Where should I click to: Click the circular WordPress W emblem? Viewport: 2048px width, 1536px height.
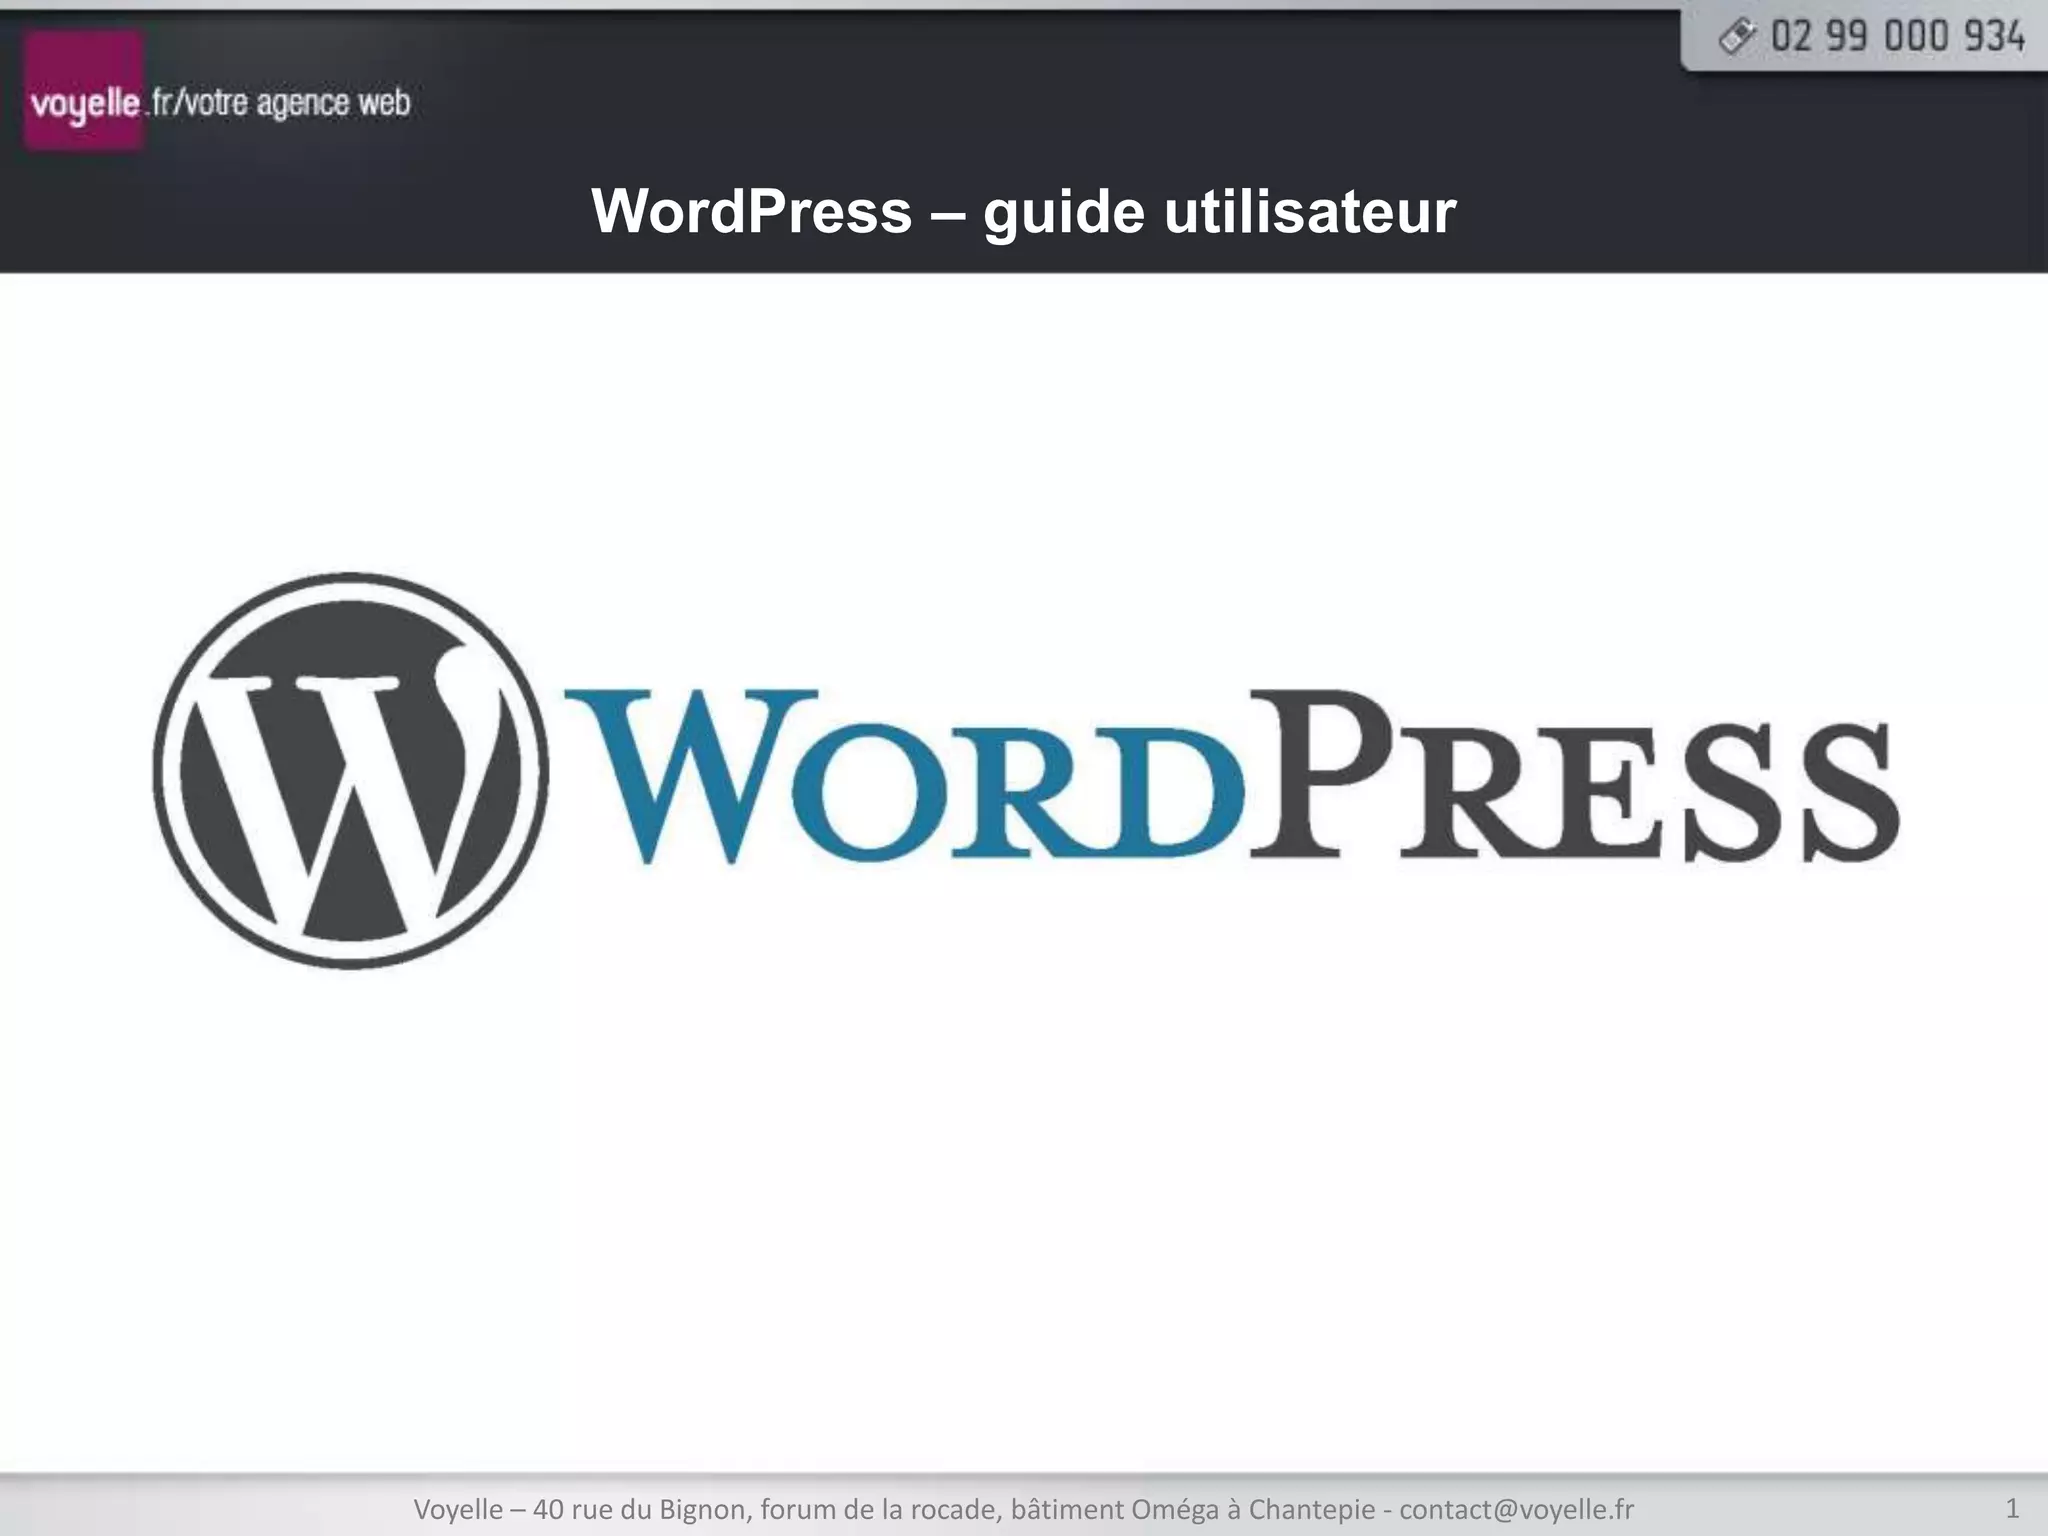point(351,771)
